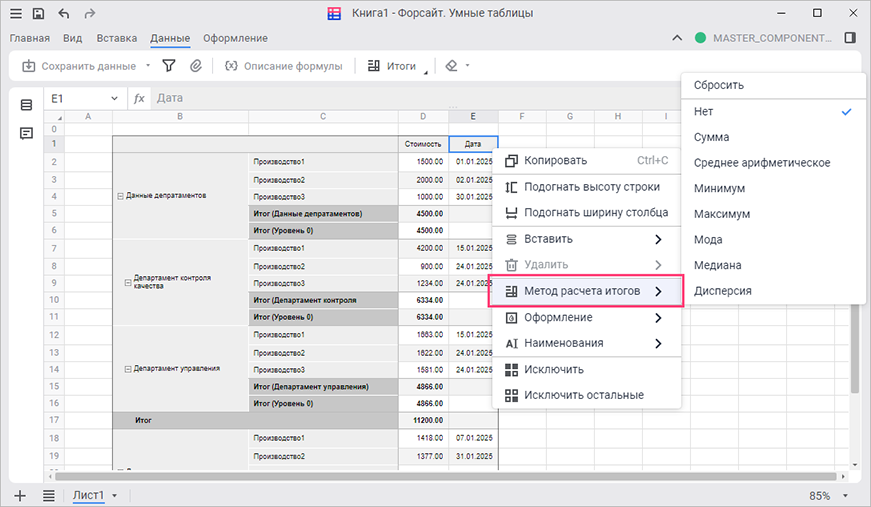The height and width of the screenshot is (507, 871).
Task: Click the save diskette icon
Action: tap(38, 13)
